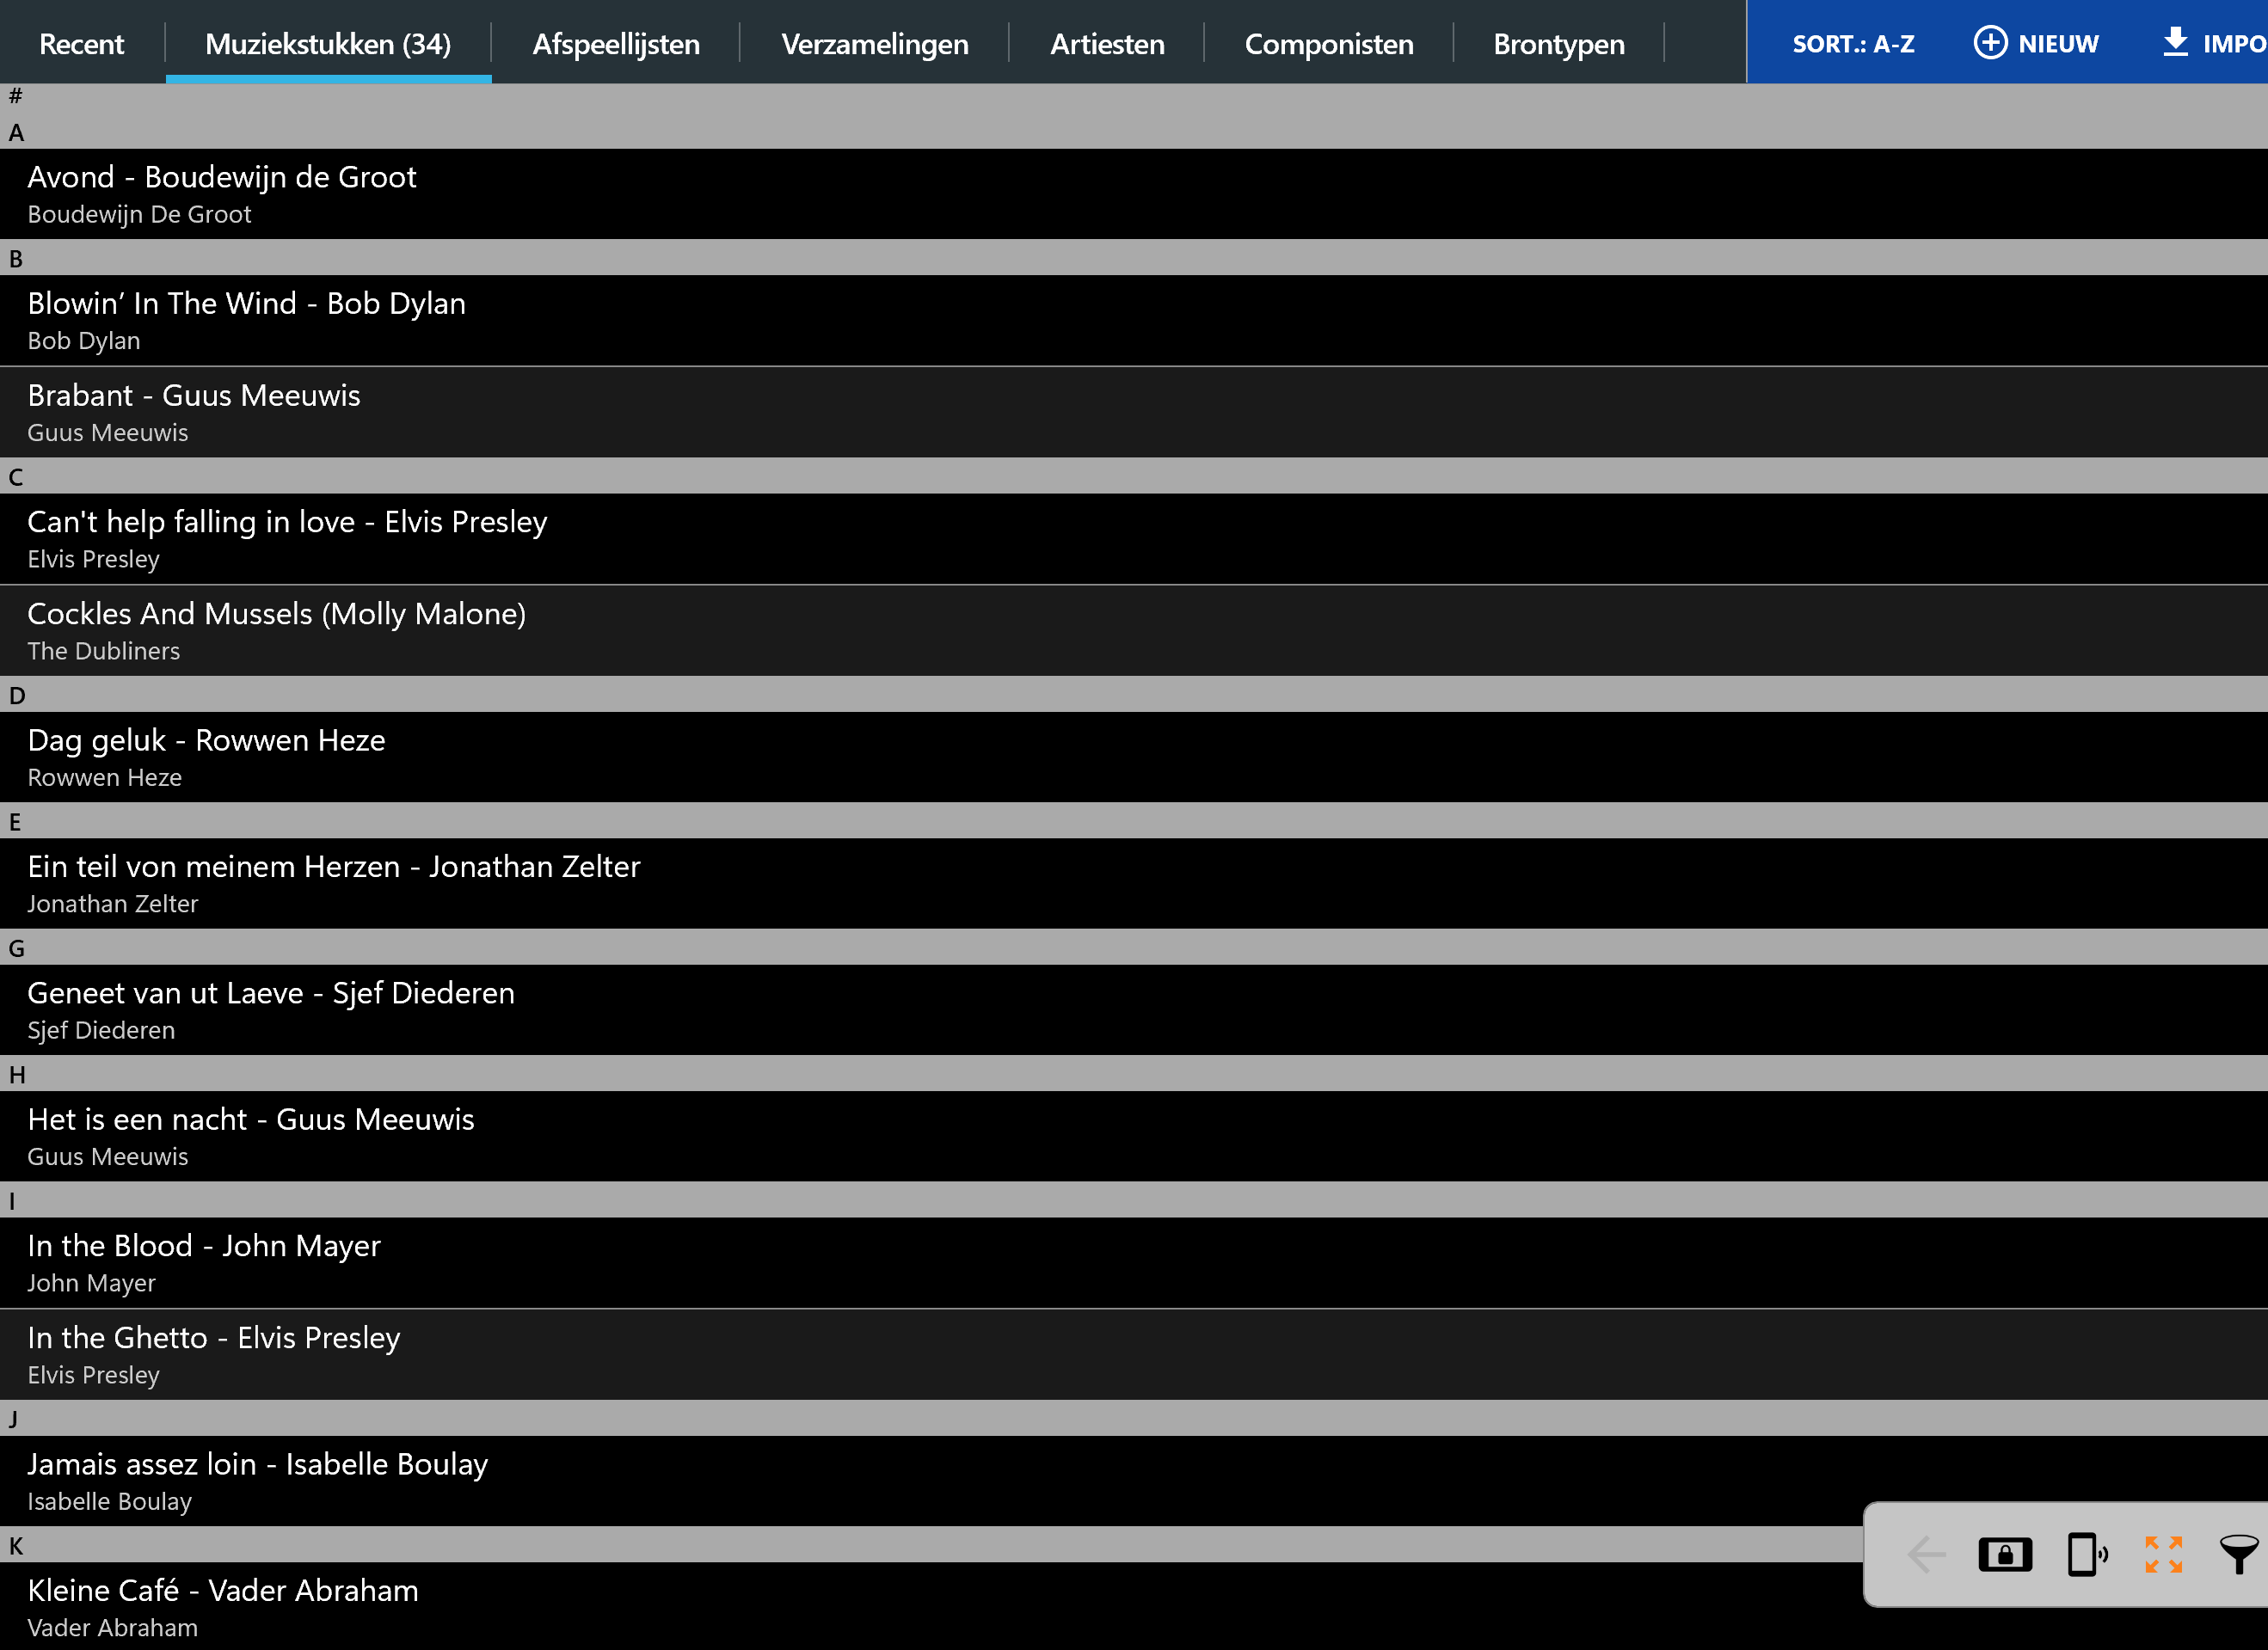This screenshot has height=1650, width=2268.
Task: Switch to the Recent tab
Action: click(x=81, y=43)
